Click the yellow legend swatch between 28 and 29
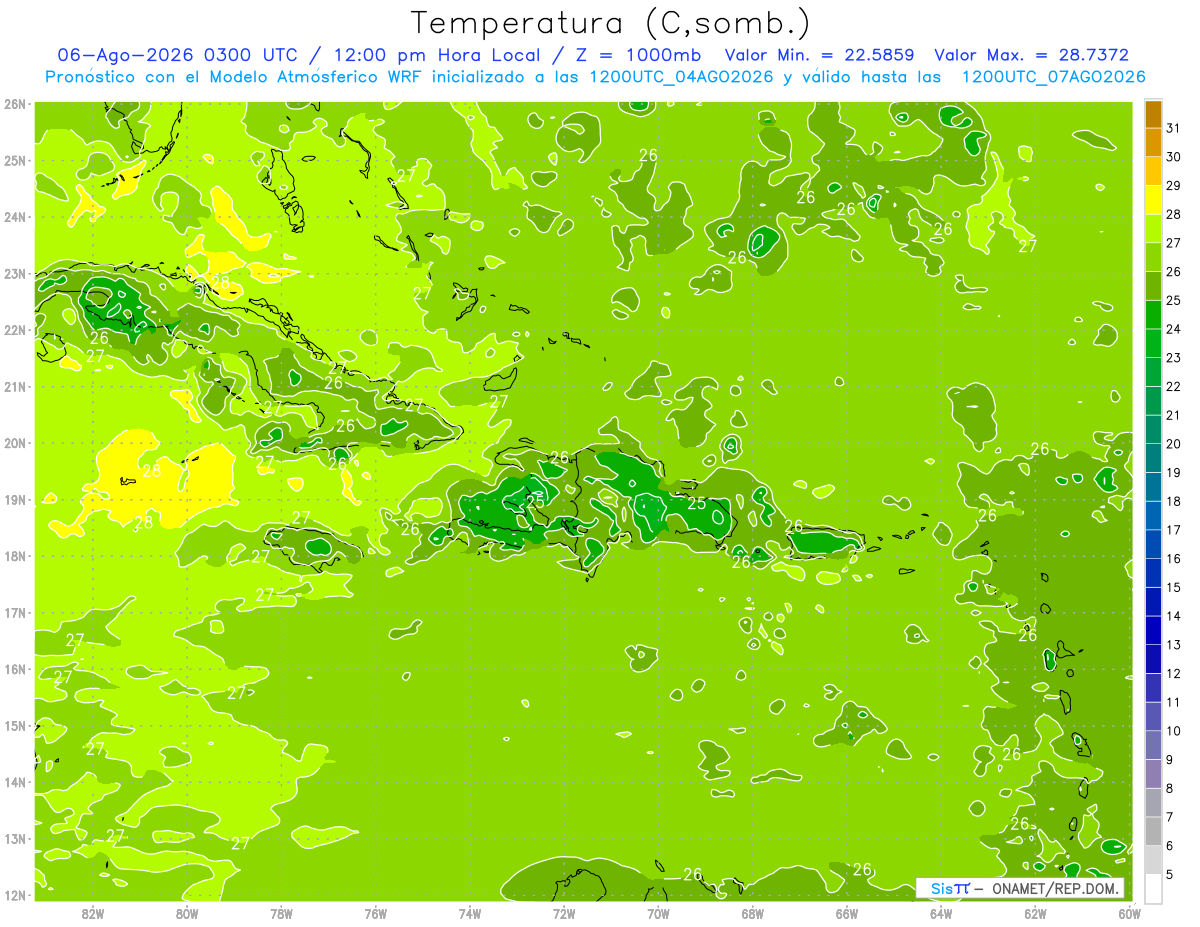The height and width of the screenshot is (927, 1200). (1152, 200)
